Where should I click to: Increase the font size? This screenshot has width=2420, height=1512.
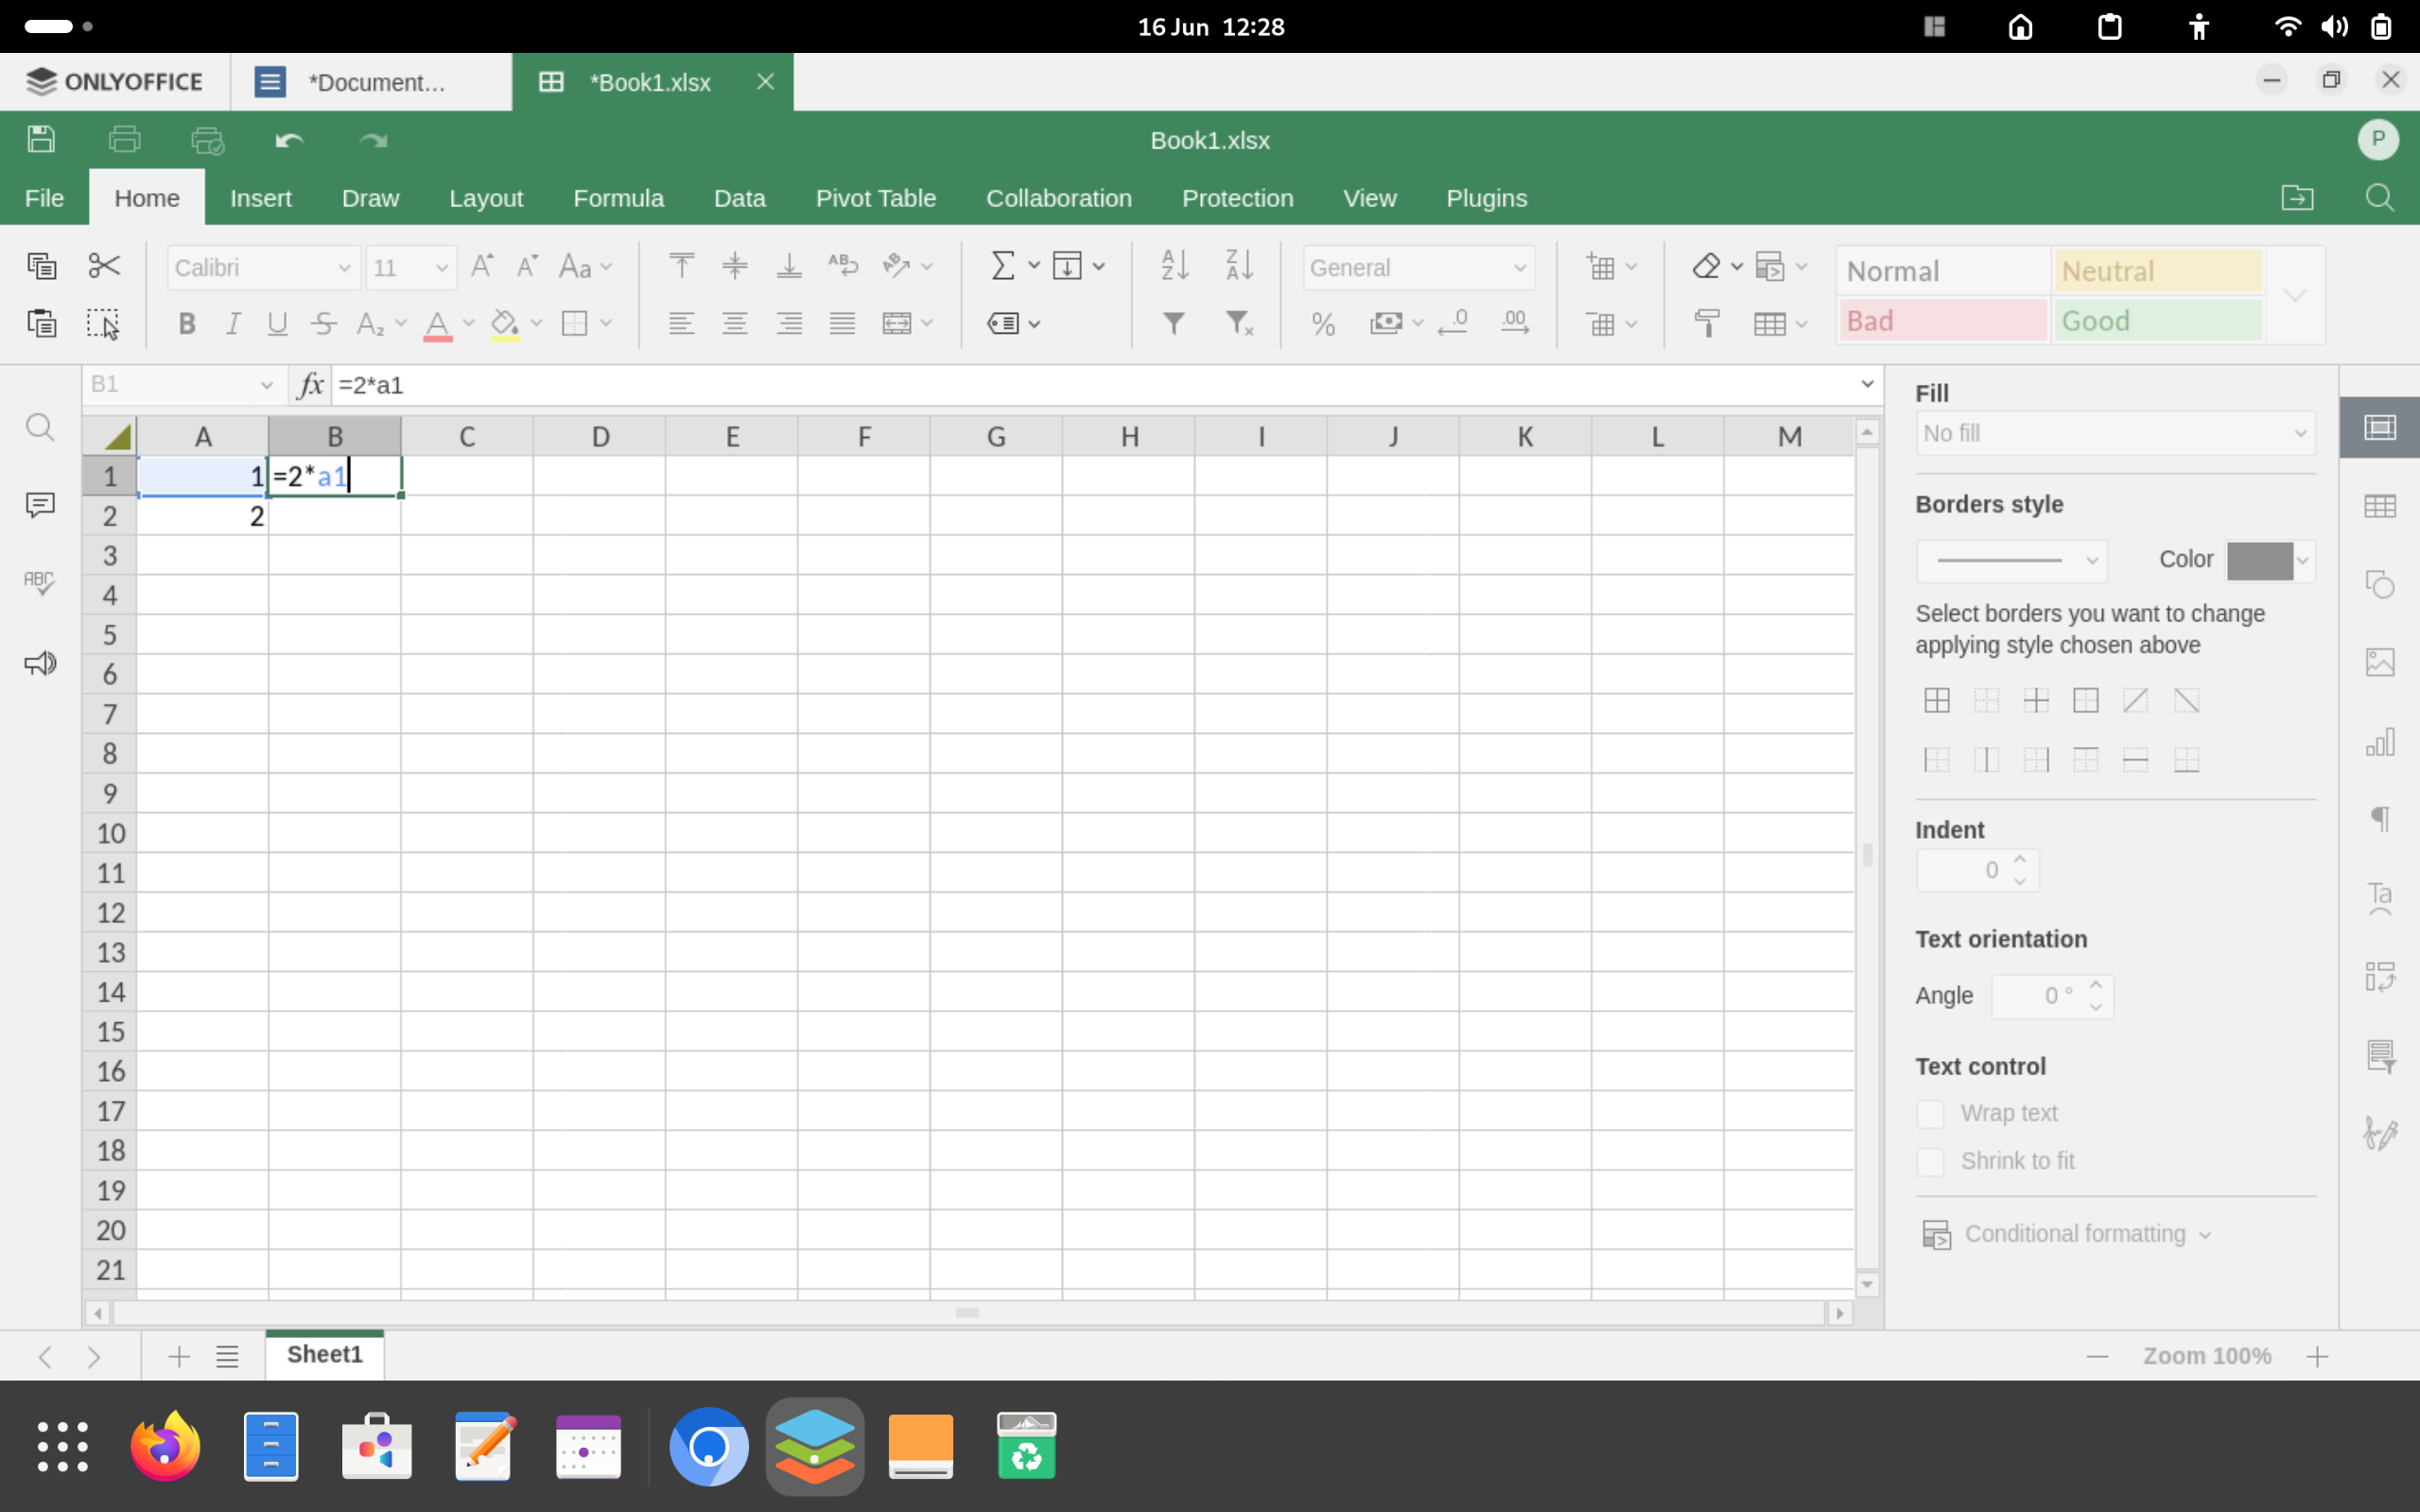pos(482,266)
